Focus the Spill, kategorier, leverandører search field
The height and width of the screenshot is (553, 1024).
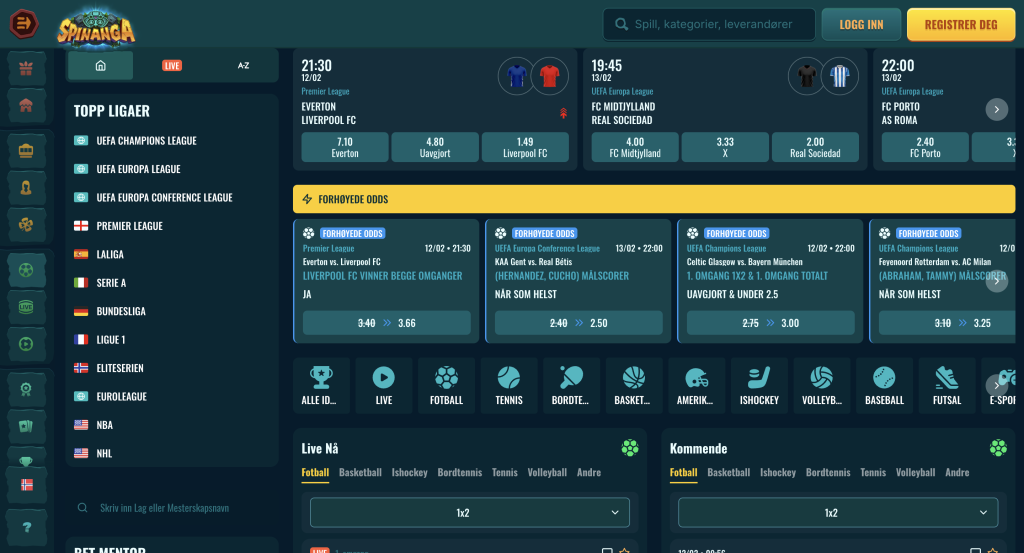pos(709,25)
